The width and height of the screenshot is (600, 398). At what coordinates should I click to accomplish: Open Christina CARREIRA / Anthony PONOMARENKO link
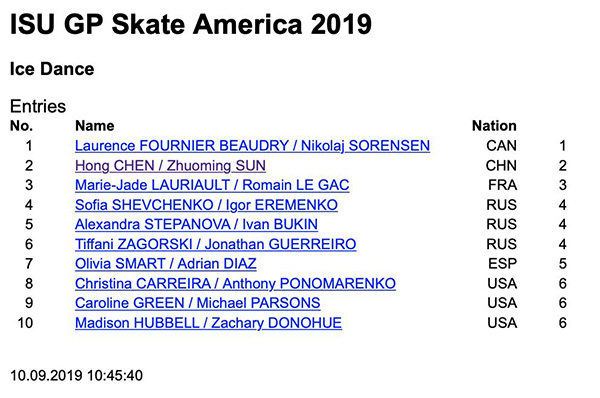coord(235,284)
